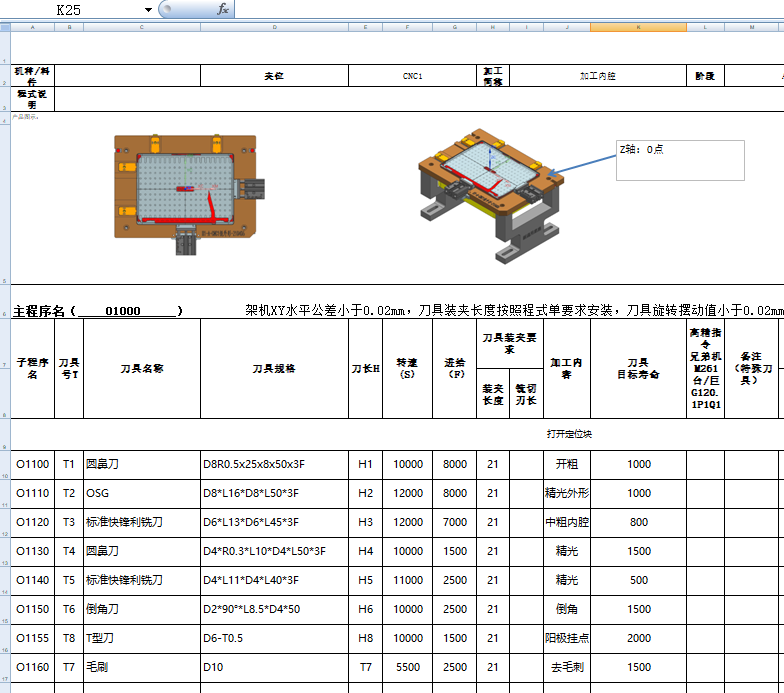The height and width of the screenshot is (693, 784).
Task: Click spec cell D6-T0.5
Action: (x=274, y=638)
